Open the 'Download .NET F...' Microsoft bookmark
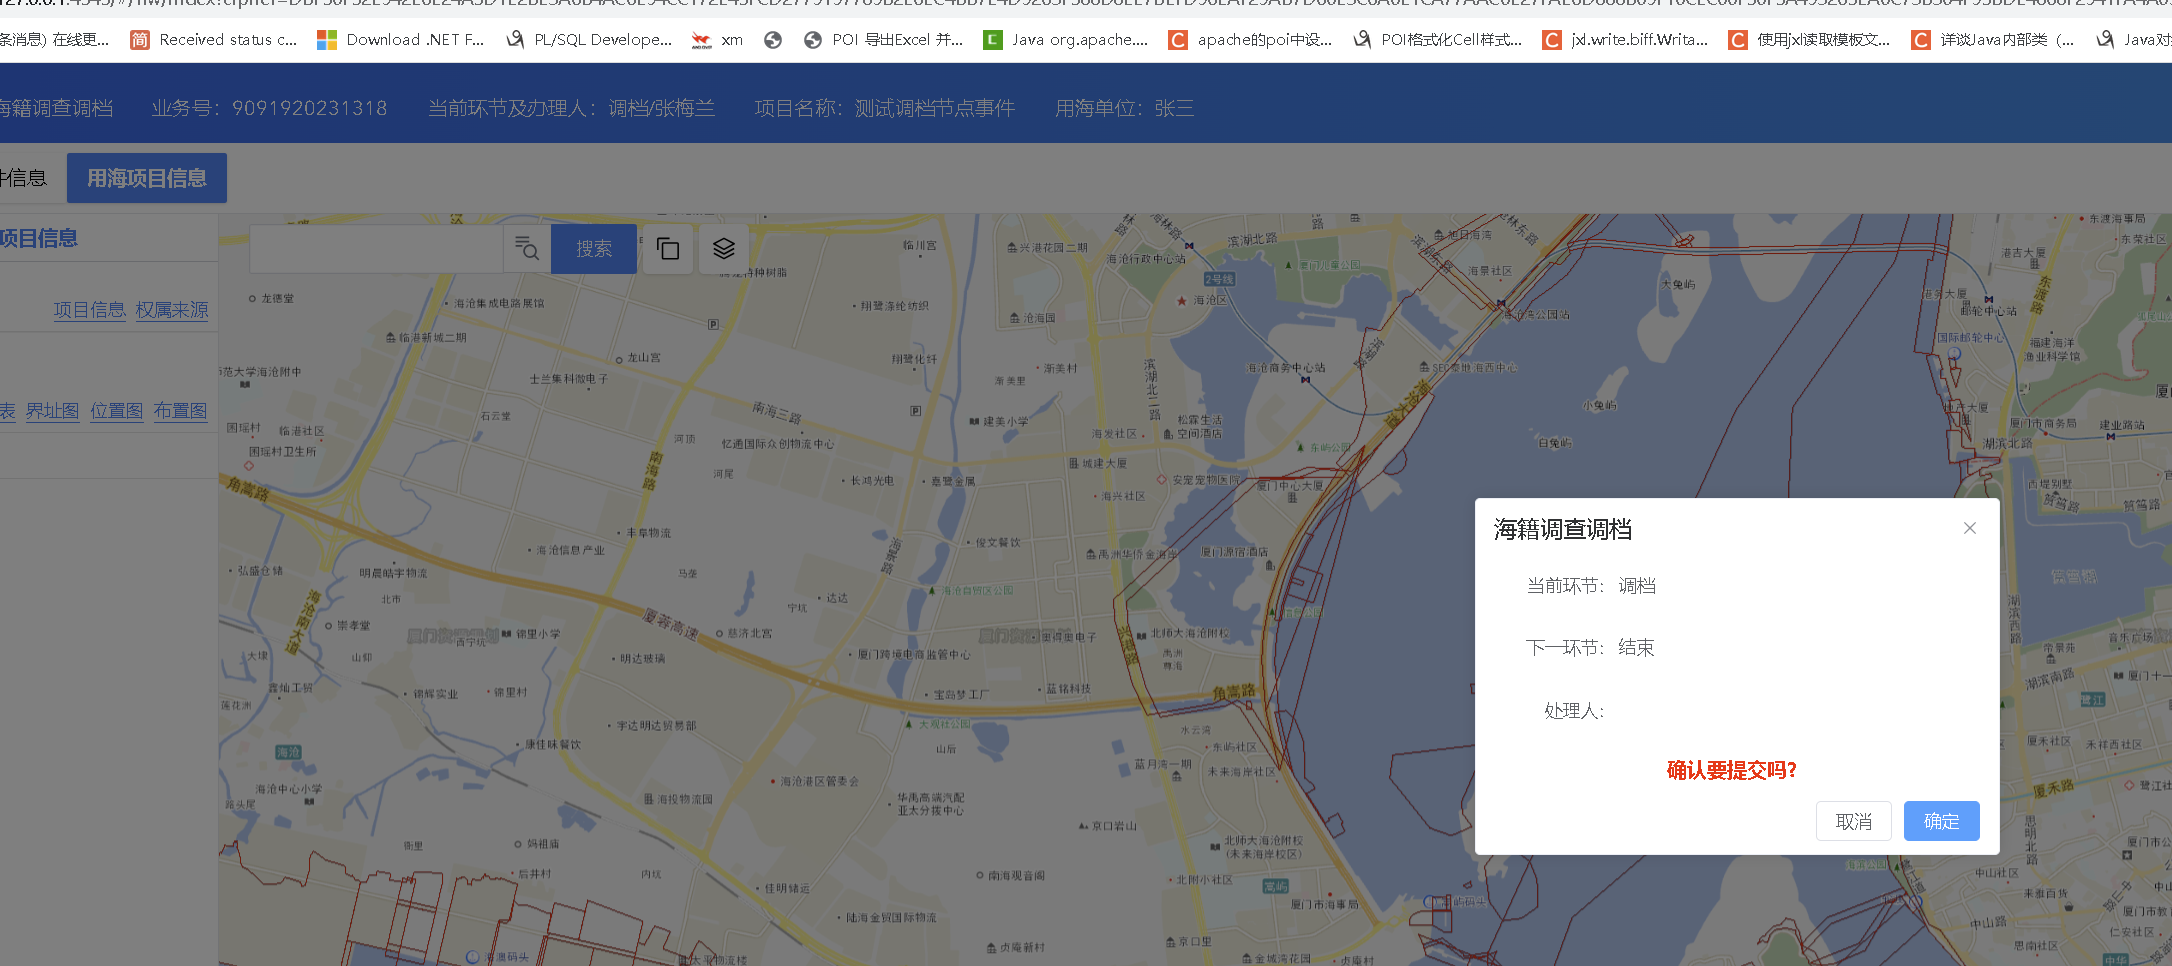2172x966 pixels. (x=401, y=40)
